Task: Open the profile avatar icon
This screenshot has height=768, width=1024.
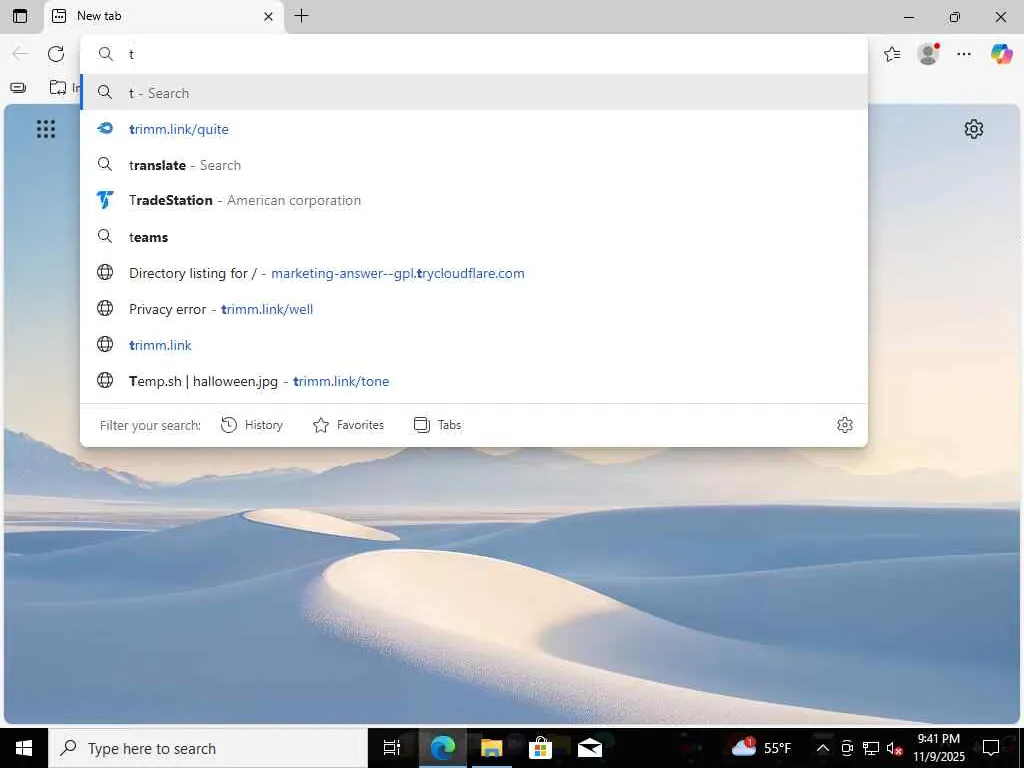Action: [x=928, y=54]
